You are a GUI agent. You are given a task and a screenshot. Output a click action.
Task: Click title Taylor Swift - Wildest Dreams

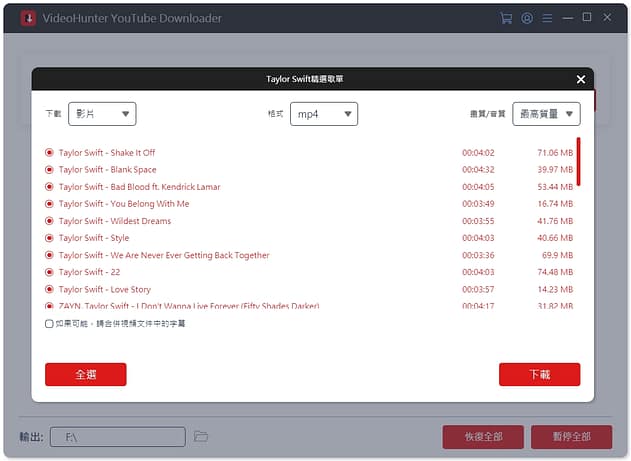coord(115,221)
